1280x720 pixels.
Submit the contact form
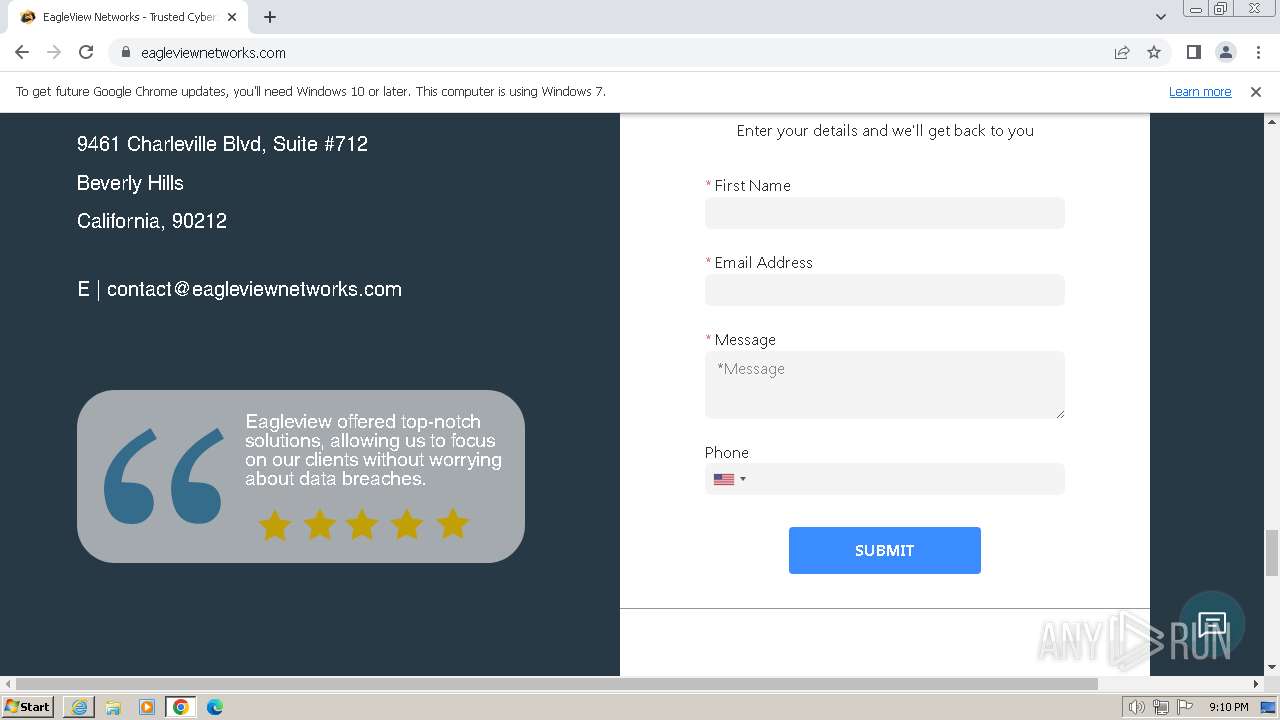click(885, 550)
